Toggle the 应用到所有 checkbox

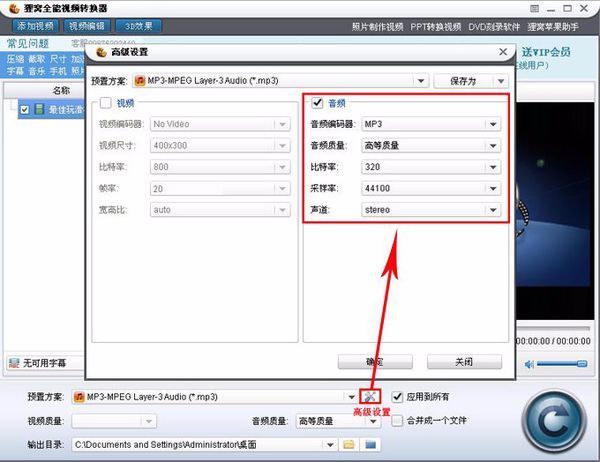coord(397,397)
